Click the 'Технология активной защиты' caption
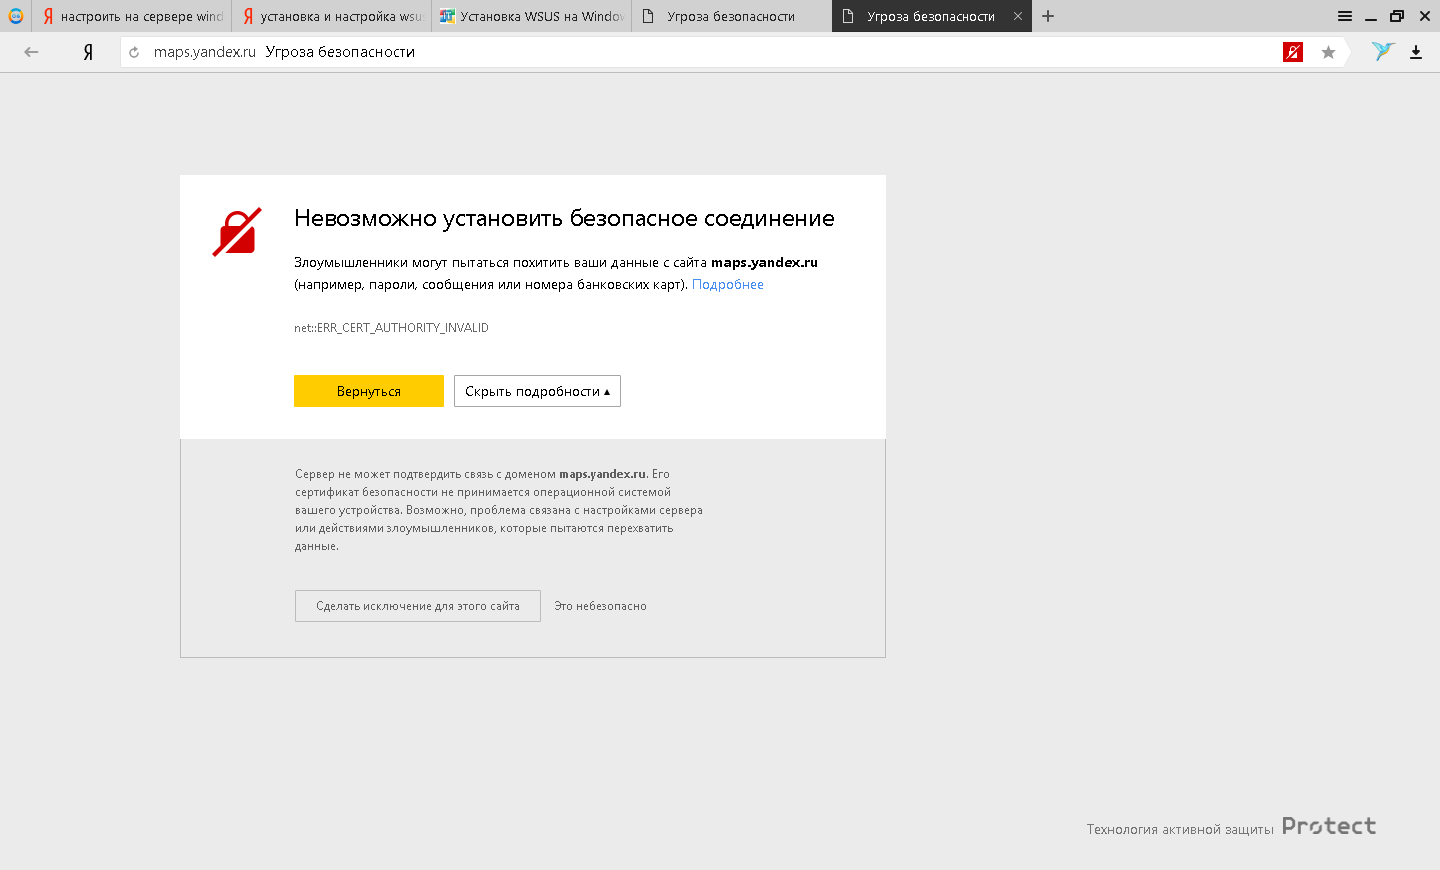1440x870 pixels. pyautogui.click(x=1180, y=829)
